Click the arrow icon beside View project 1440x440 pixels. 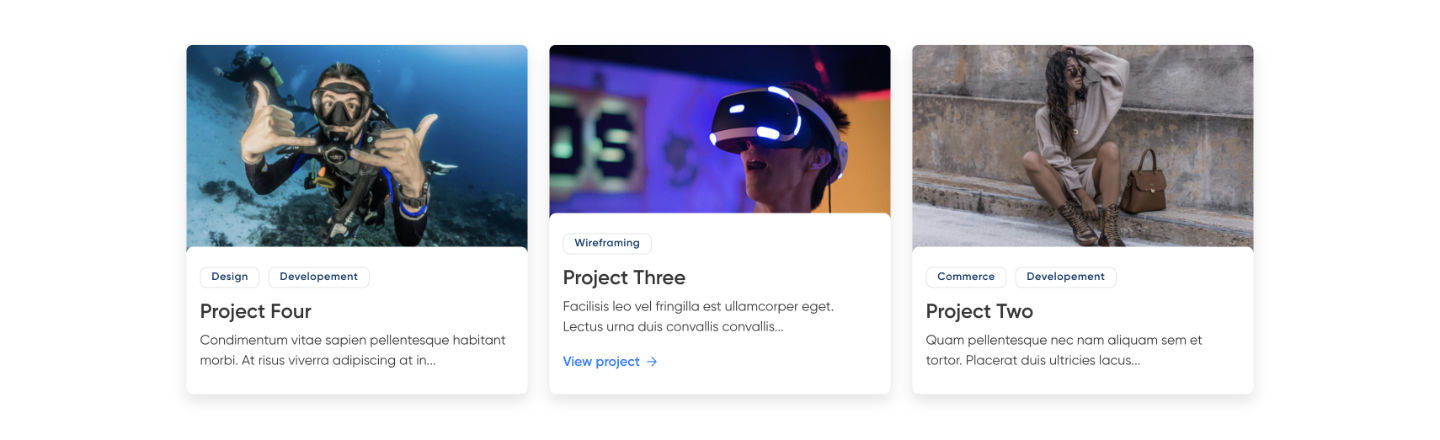click(x=652, y=362)
